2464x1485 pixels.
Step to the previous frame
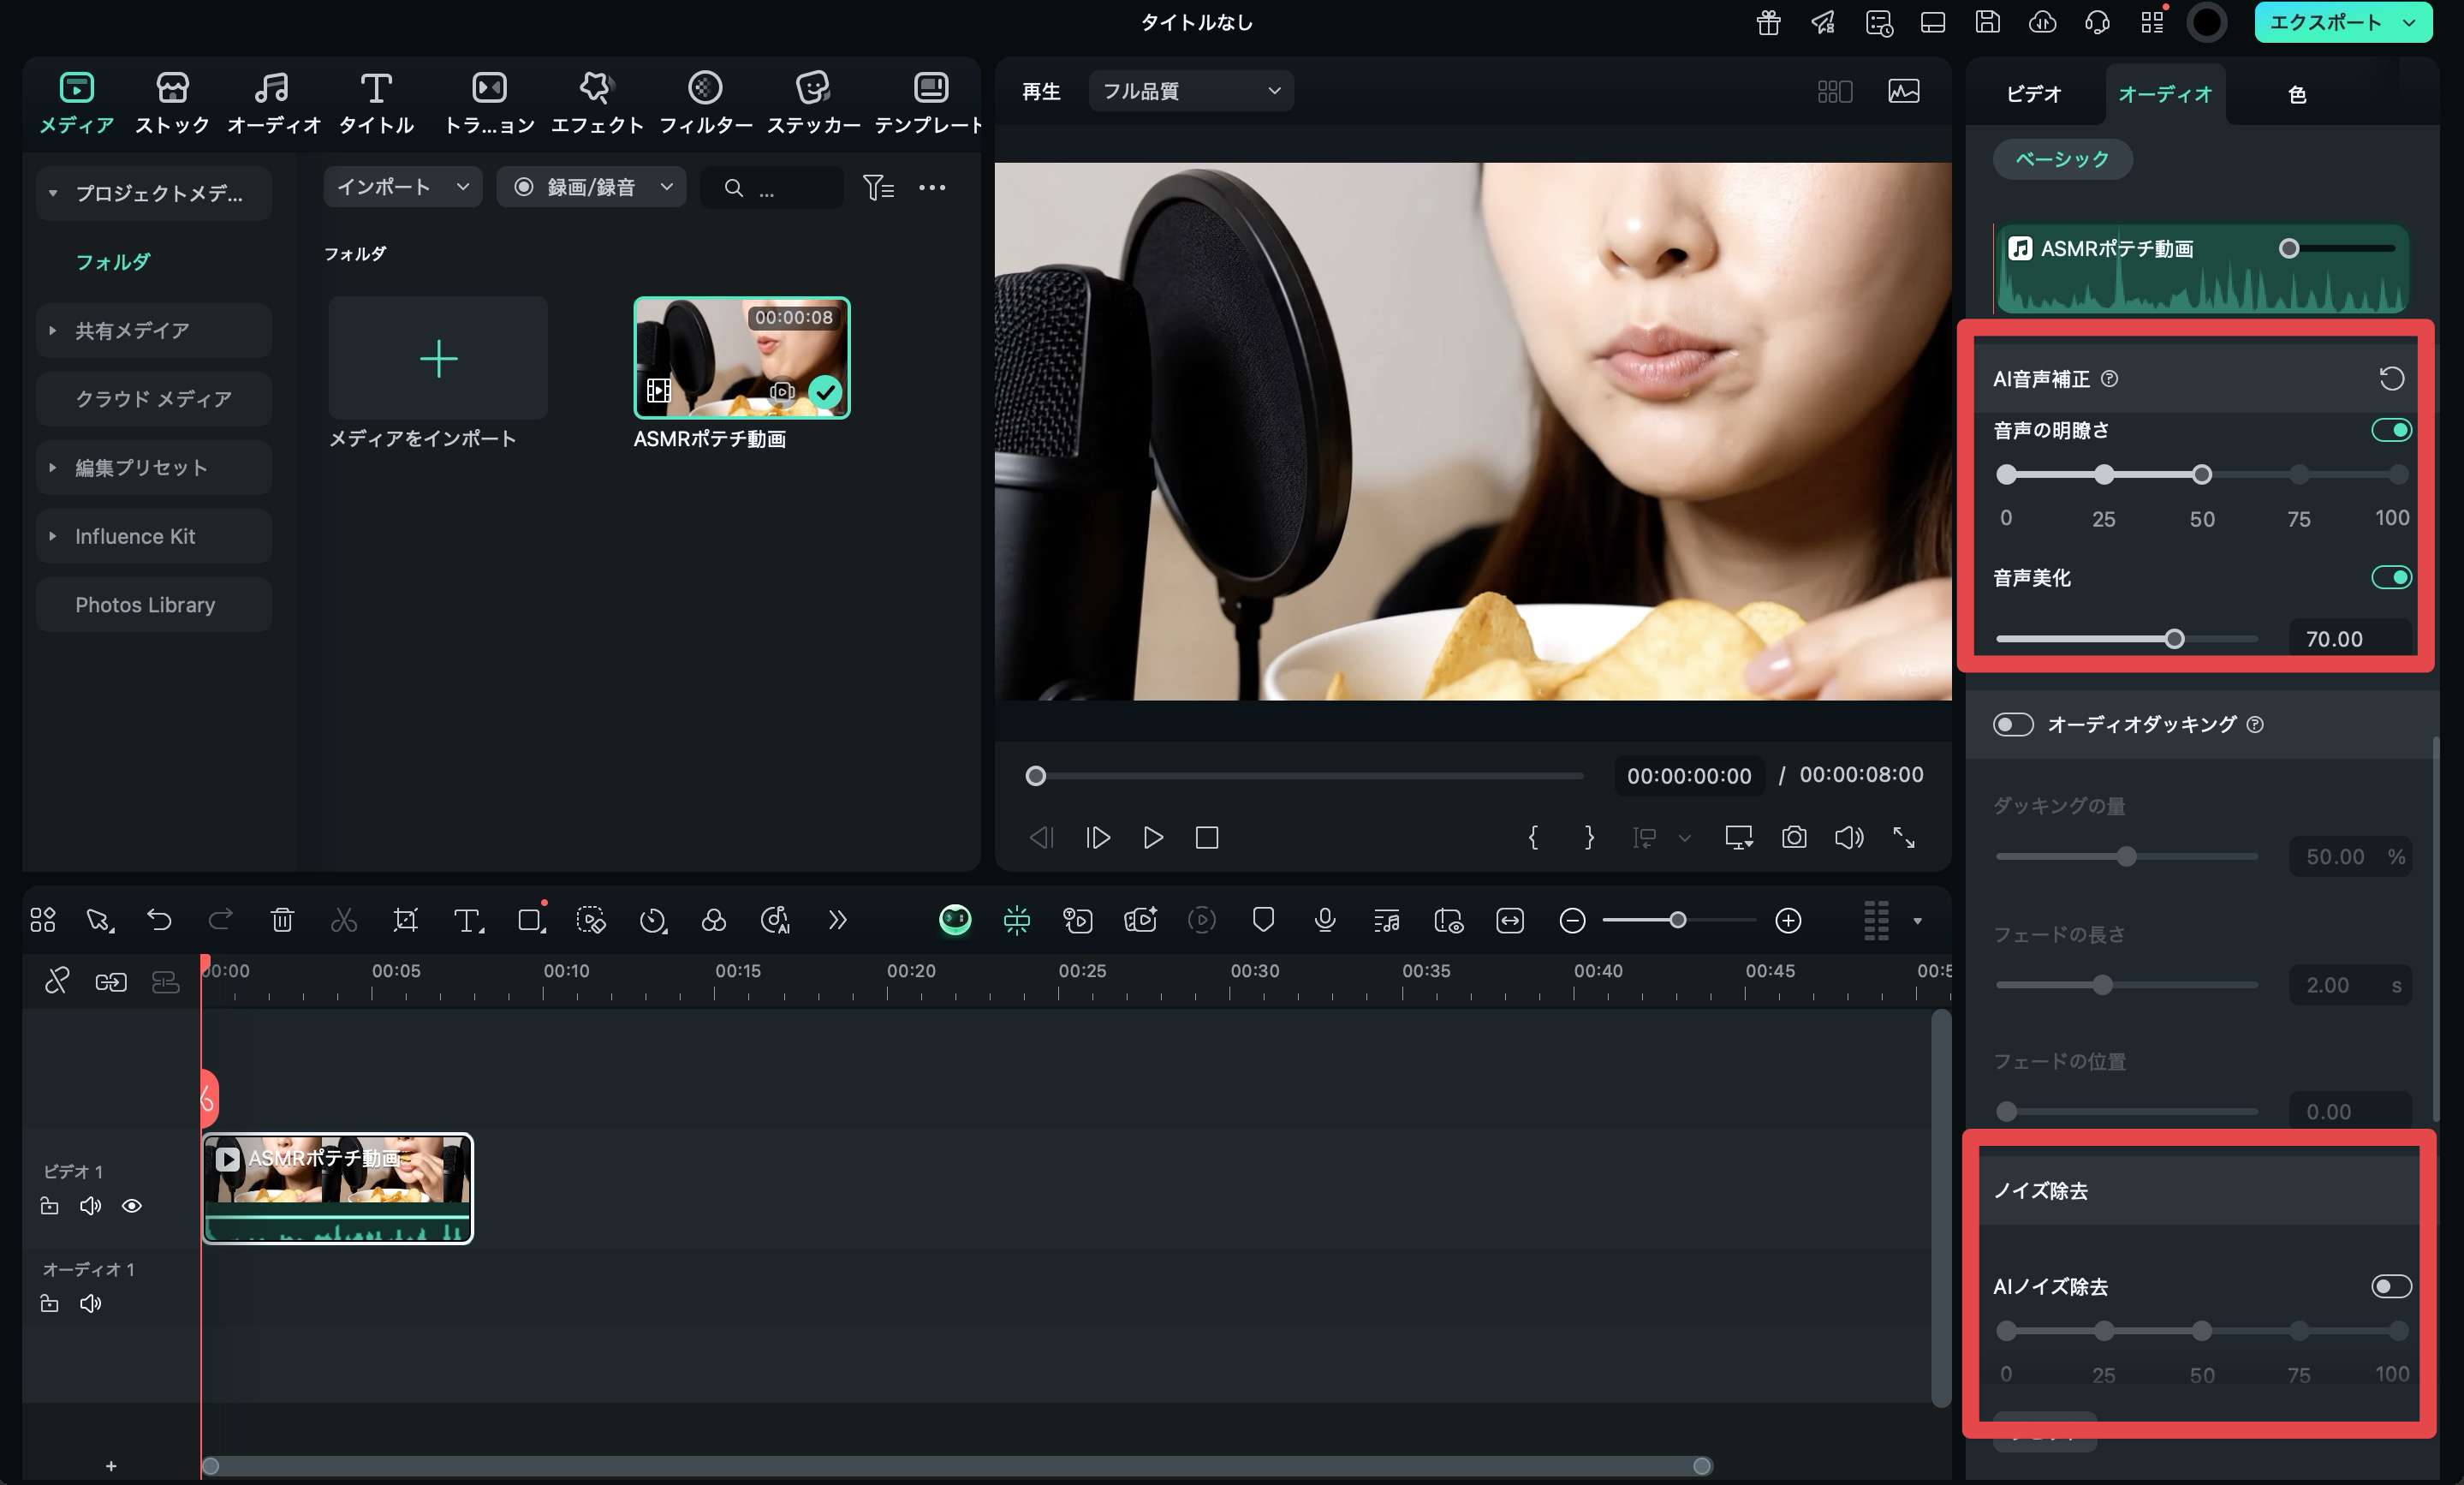tap(1041, 837)
